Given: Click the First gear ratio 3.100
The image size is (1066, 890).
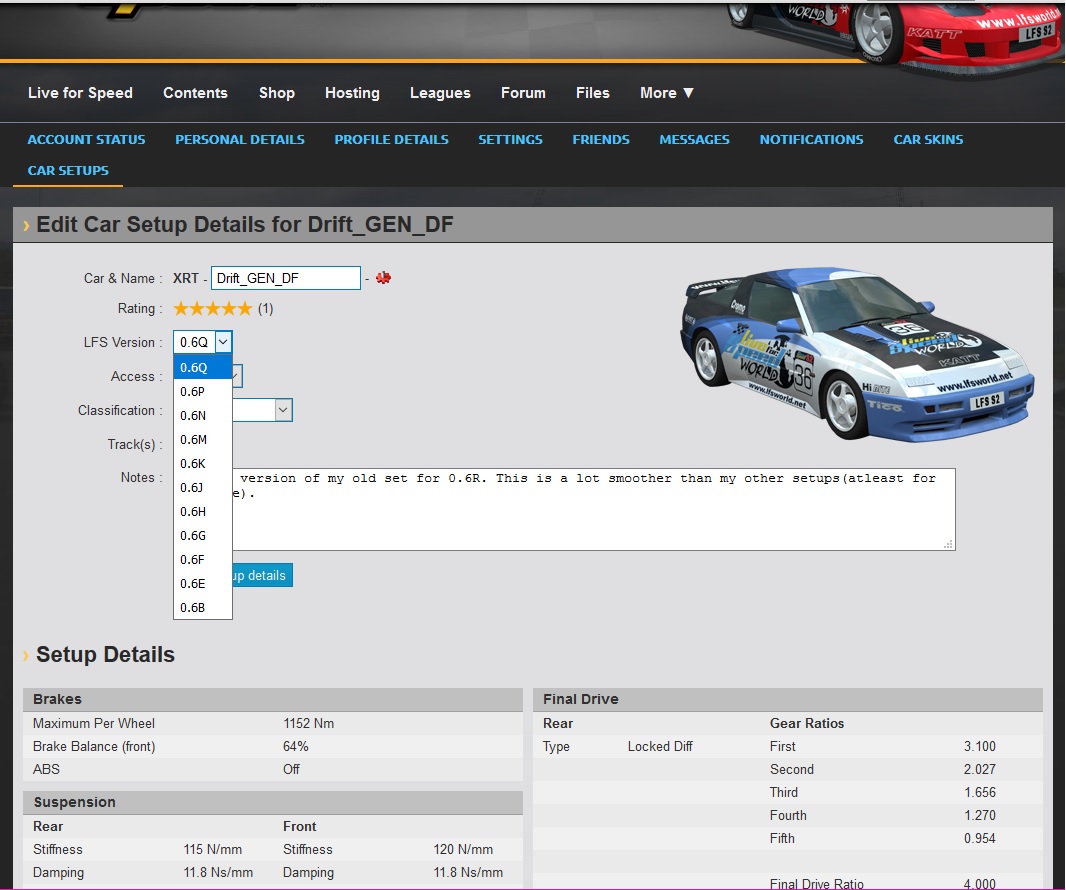Looking at the screenshot, I should [x=980, y=747].
